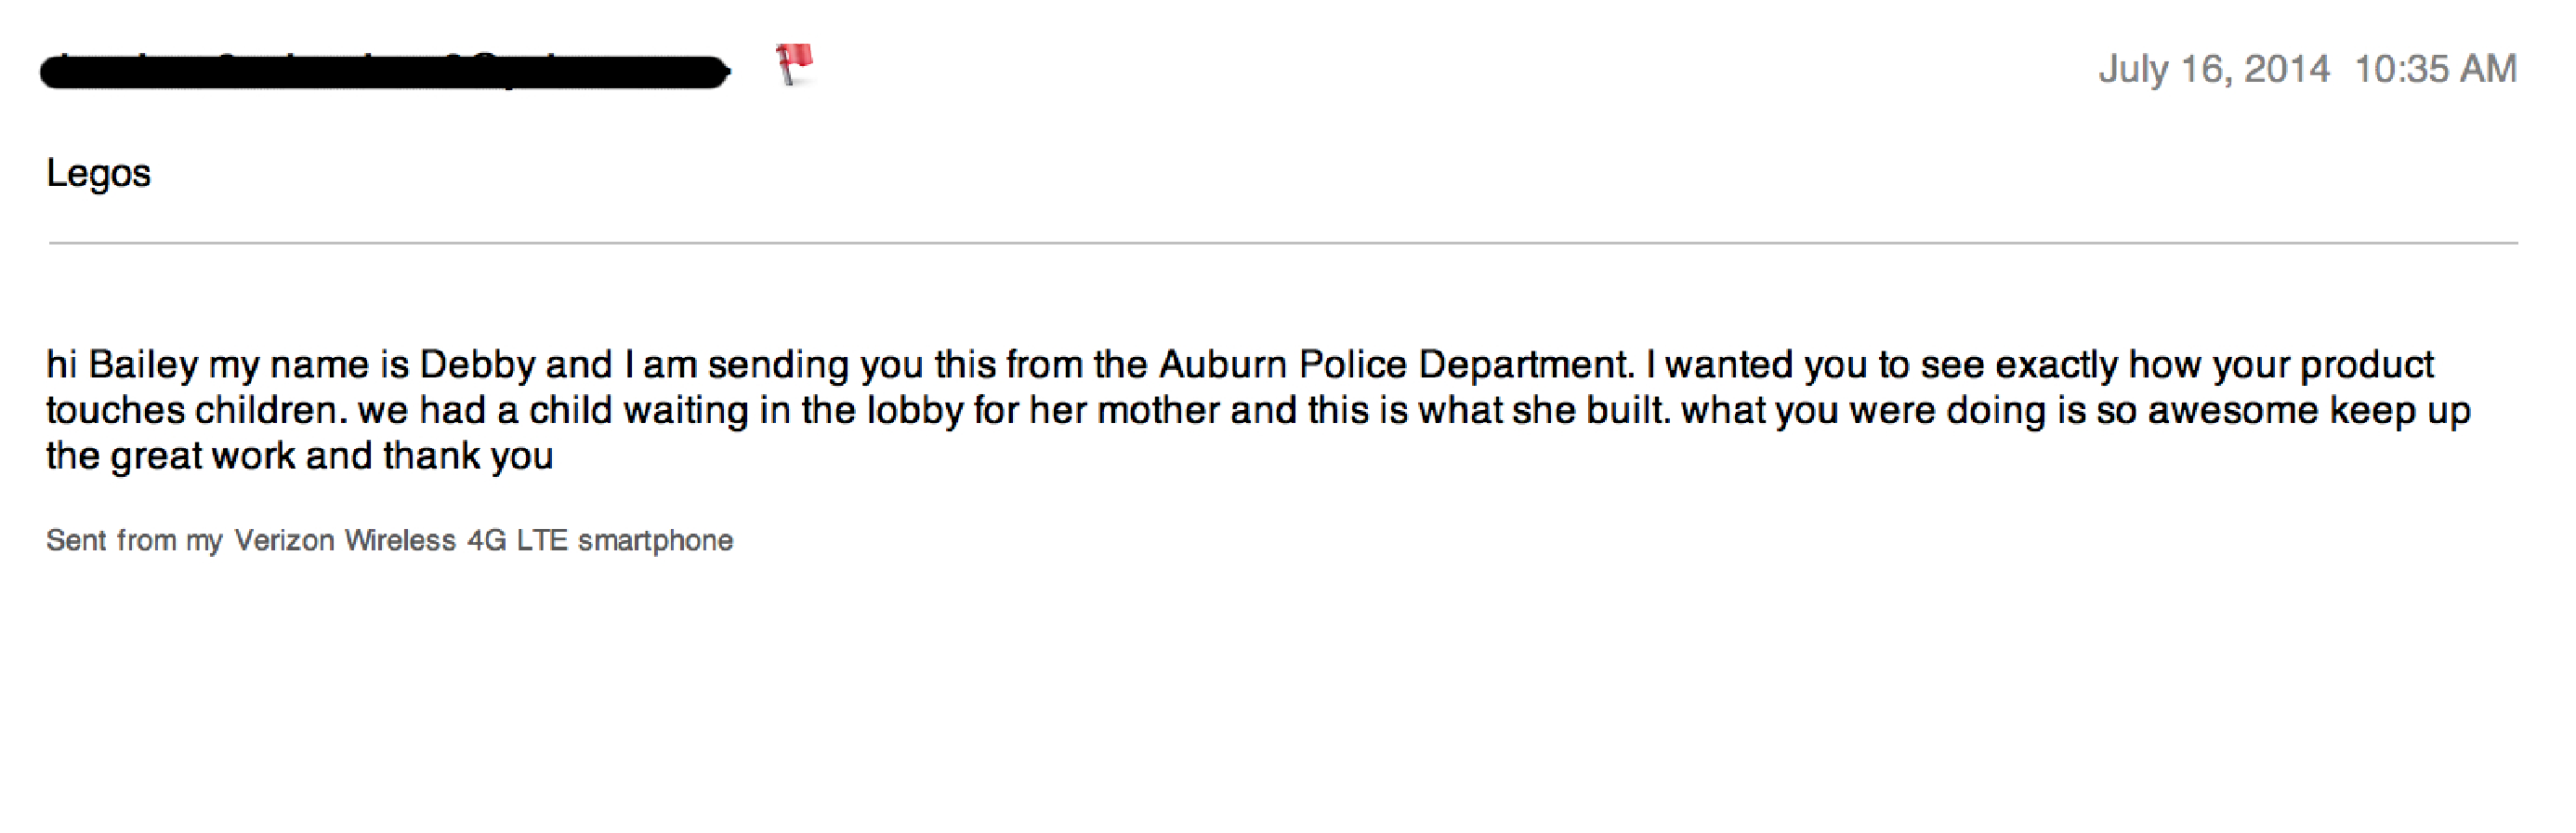Click the 10:35 AM timestamp
The height and width of the screenshot is (833, 2576).
pyautogui.click(x=2435, y=69)
